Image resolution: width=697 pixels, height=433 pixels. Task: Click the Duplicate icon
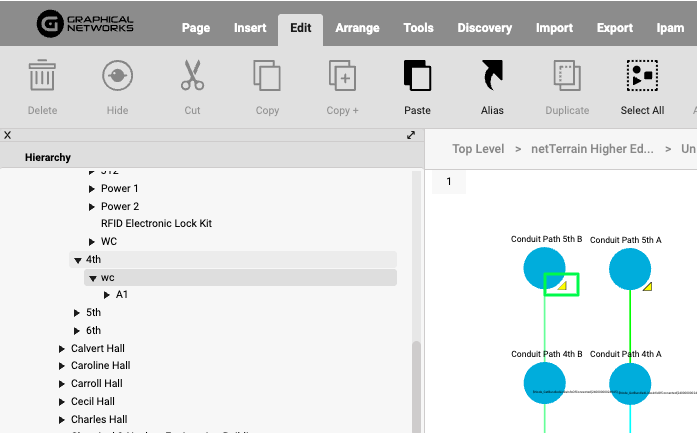(x=567, y=77)
